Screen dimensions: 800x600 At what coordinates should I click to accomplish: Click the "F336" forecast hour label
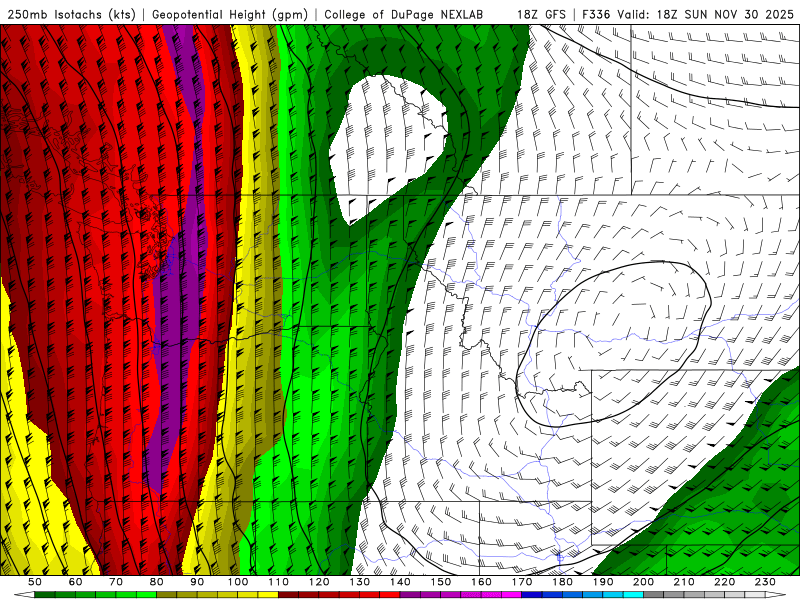click(x=596, y=14)
